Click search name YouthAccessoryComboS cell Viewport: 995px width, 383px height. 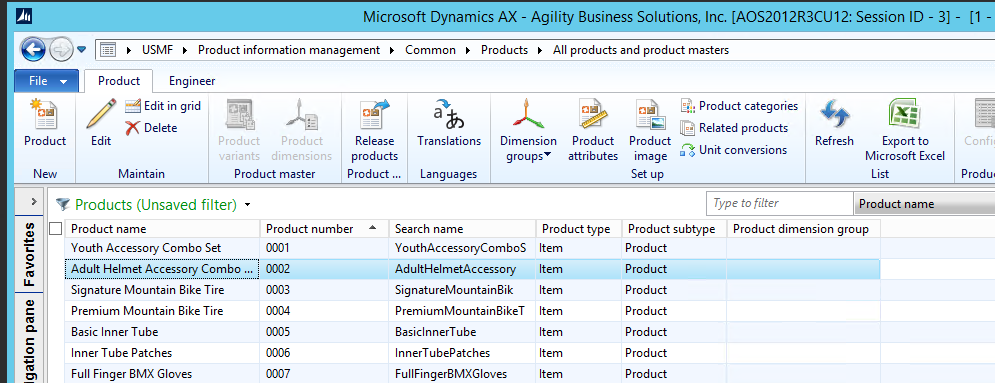point(463,248)
